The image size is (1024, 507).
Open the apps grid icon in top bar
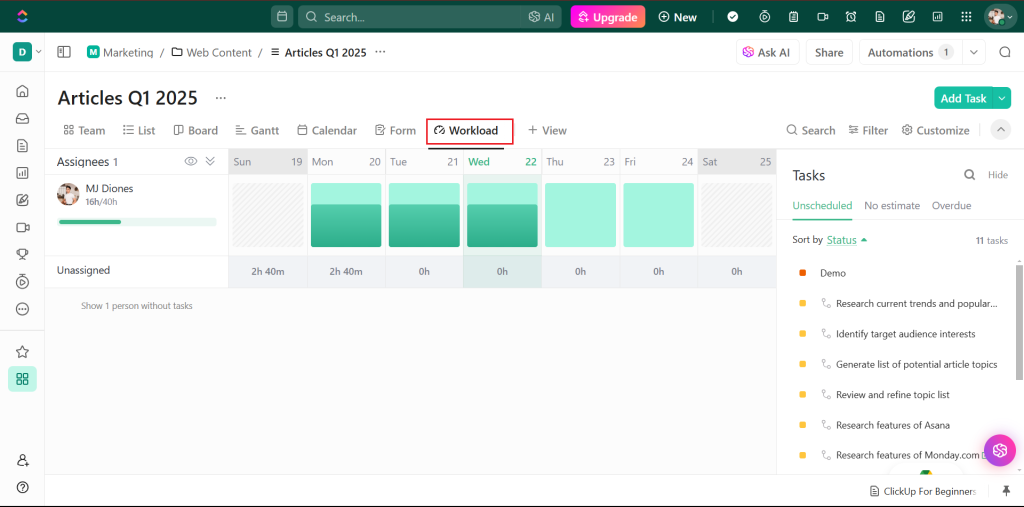(x=967, y=17)
